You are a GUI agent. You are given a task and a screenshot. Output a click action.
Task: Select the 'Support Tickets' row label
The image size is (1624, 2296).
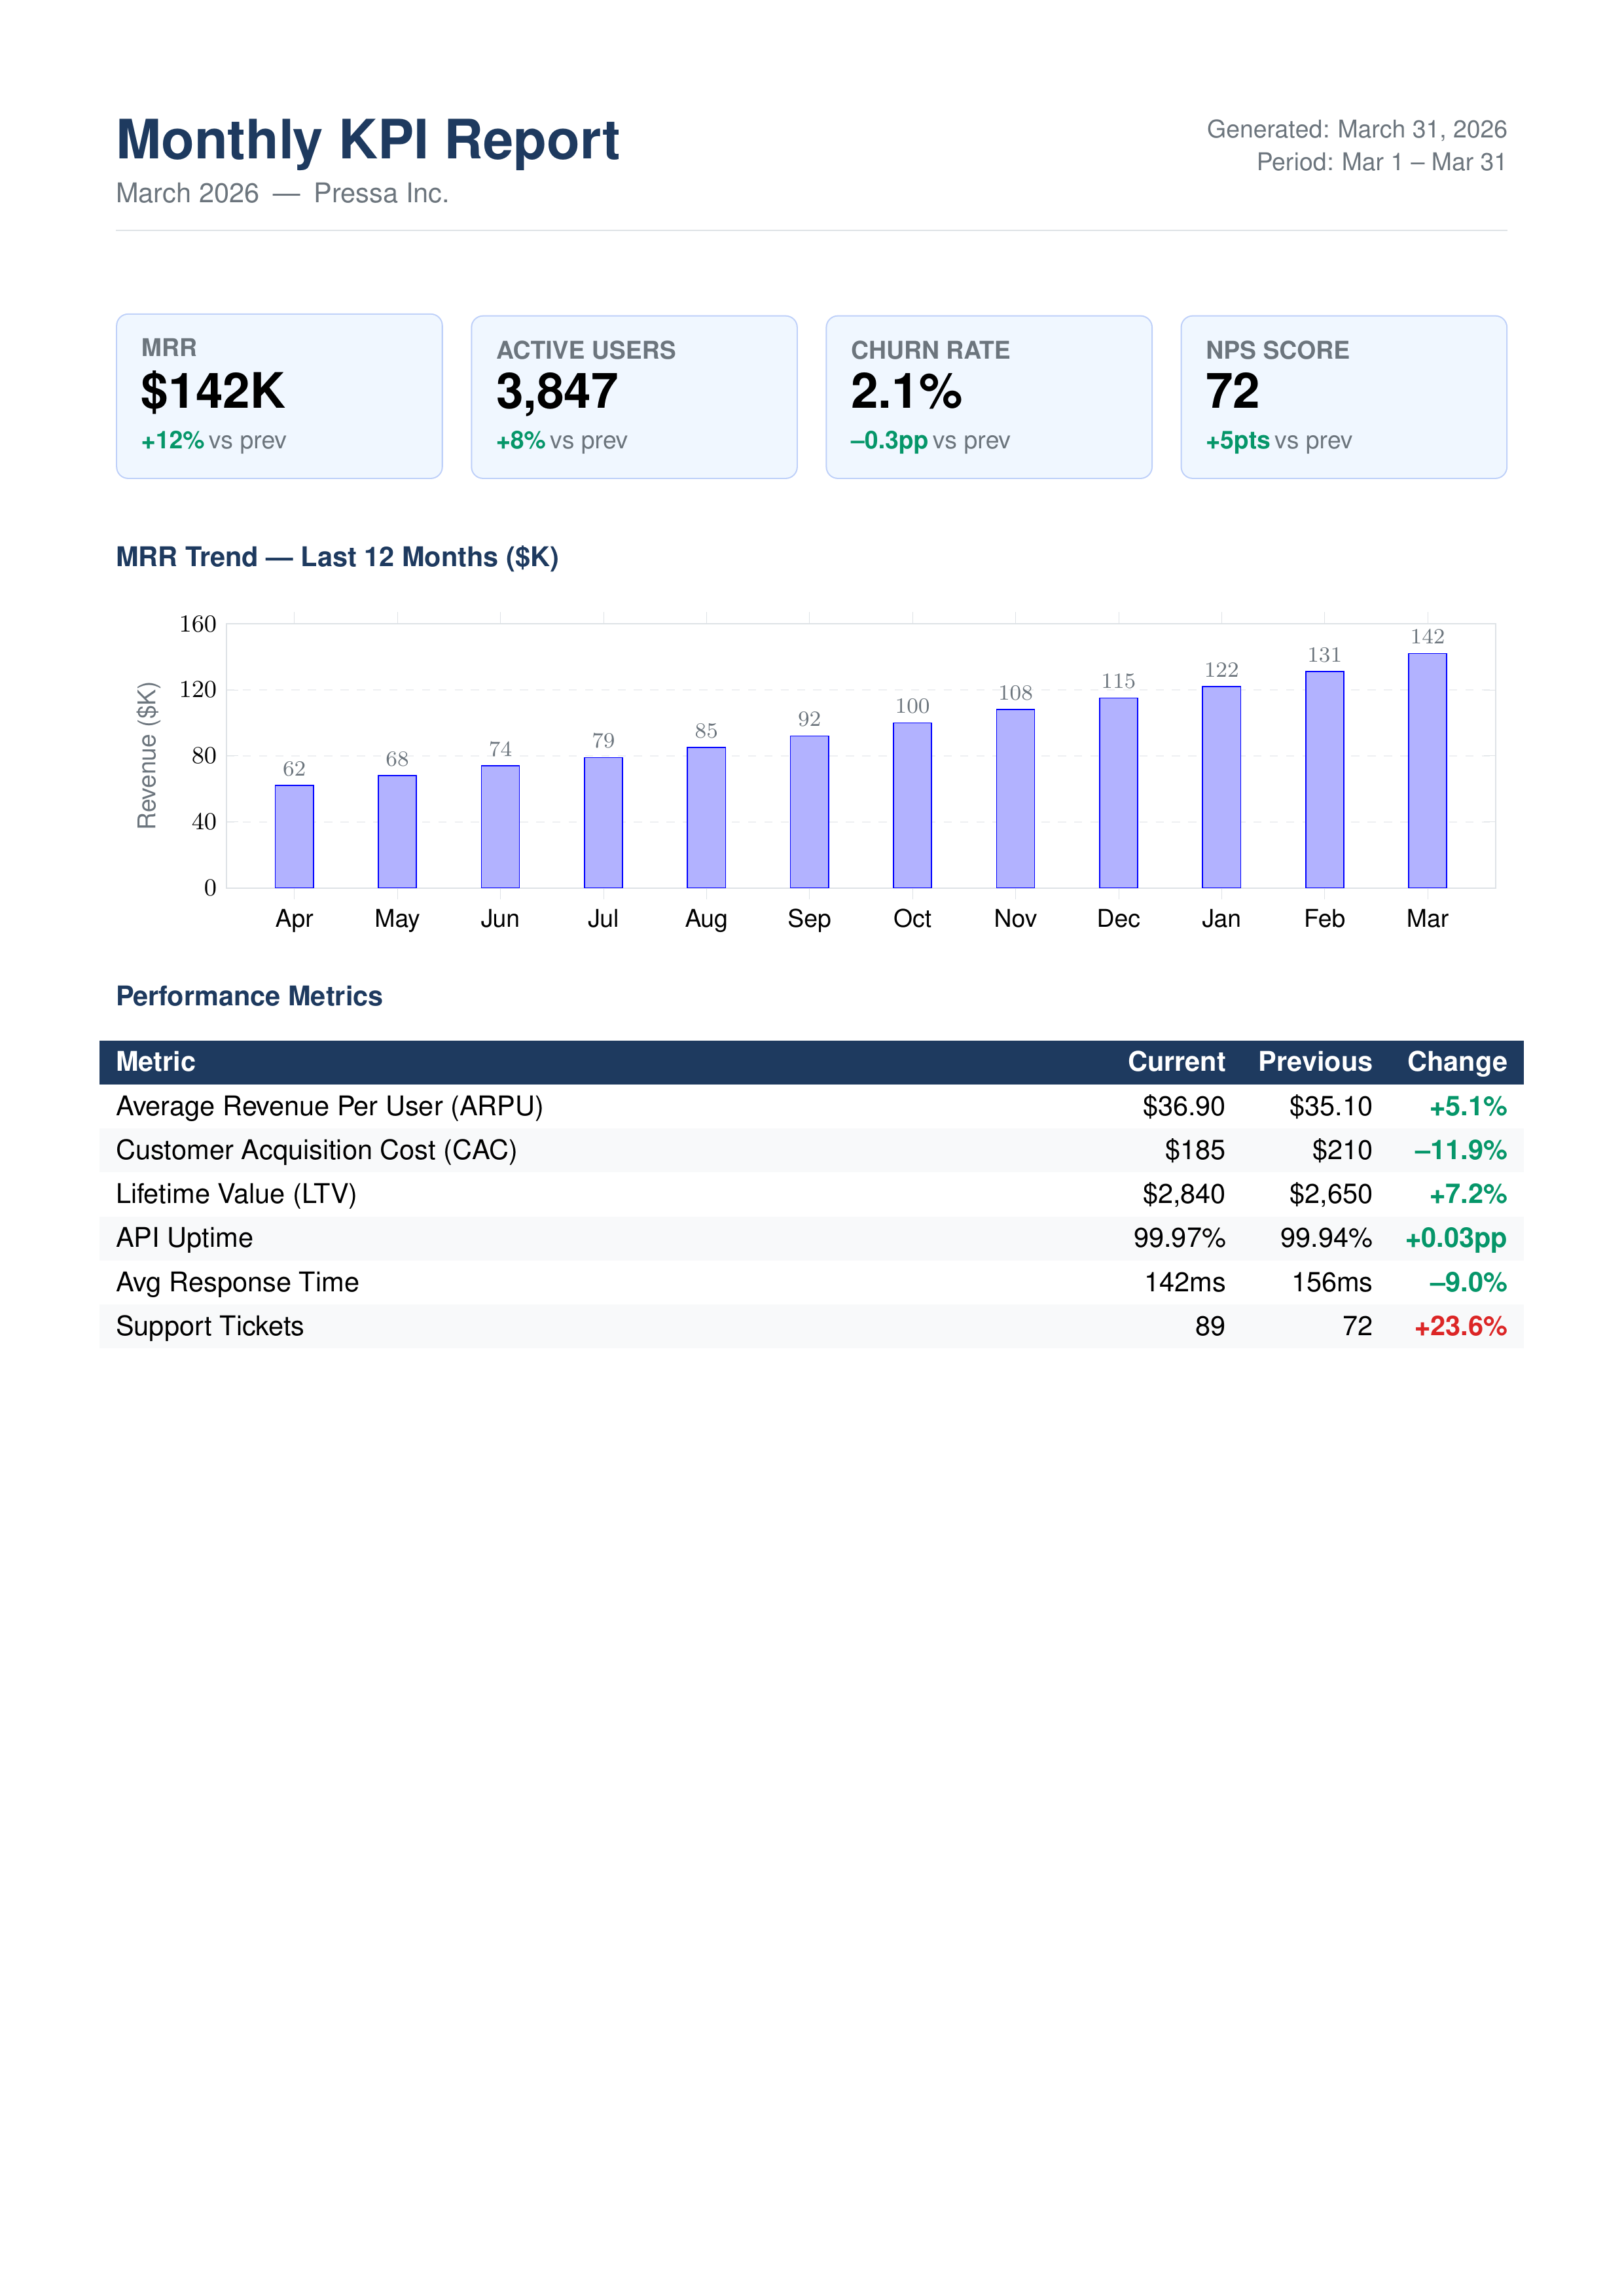click(x=209, y=1327)
